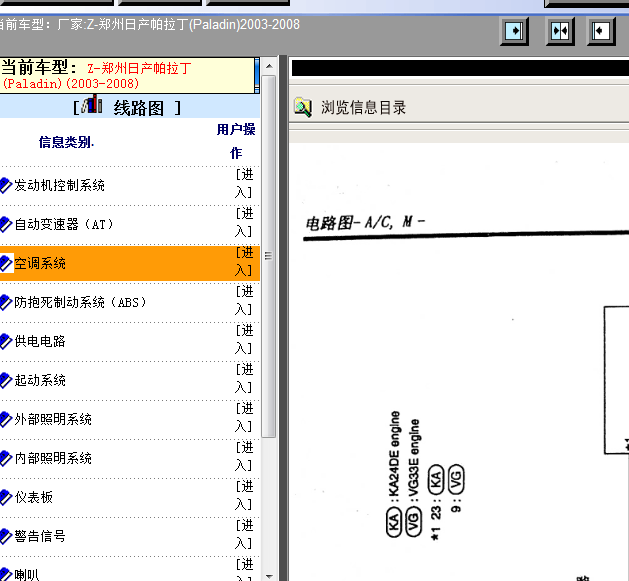The width and height of the screenshot is (629, 581).
Task: Open 内部照明系统 via its [进入] link
Action: point(244,456)
